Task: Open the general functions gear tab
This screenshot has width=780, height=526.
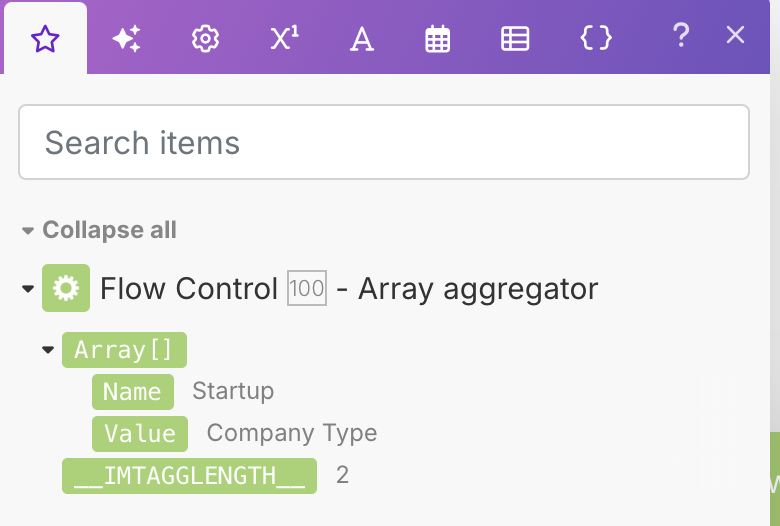Action: [x=205, y=38]
